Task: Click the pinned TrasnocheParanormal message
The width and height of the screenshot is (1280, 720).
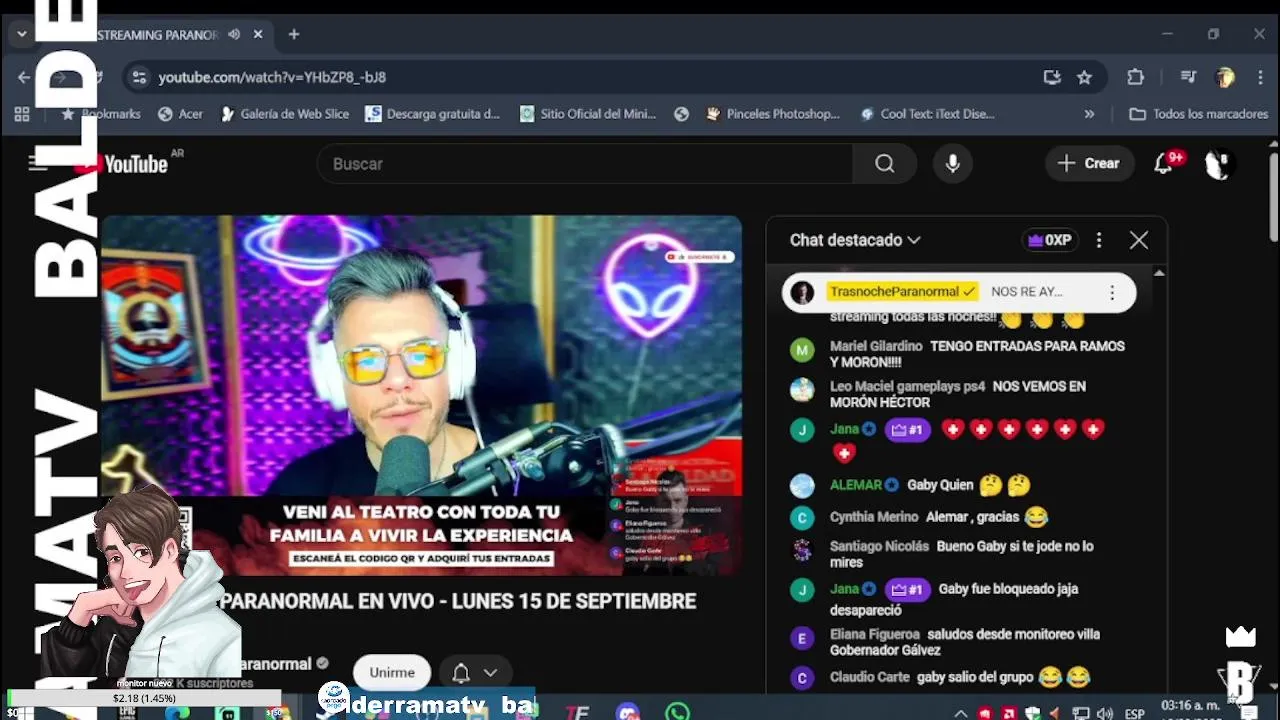Action: (x=959, y=292)
